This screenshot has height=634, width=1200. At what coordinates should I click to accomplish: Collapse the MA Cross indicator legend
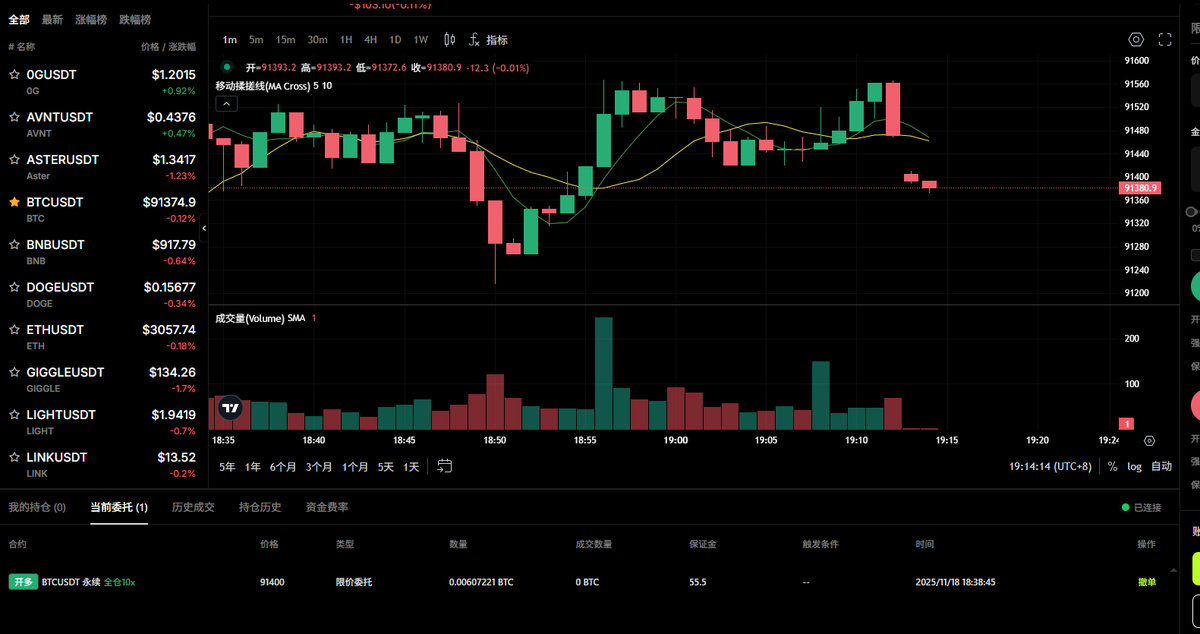click(226, 103)
